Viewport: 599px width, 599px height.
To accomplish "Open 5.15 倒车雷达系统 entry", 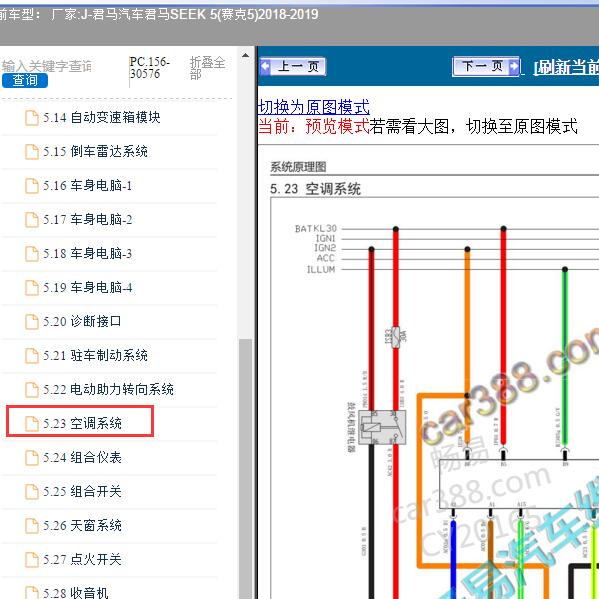I will click(95, 152).
